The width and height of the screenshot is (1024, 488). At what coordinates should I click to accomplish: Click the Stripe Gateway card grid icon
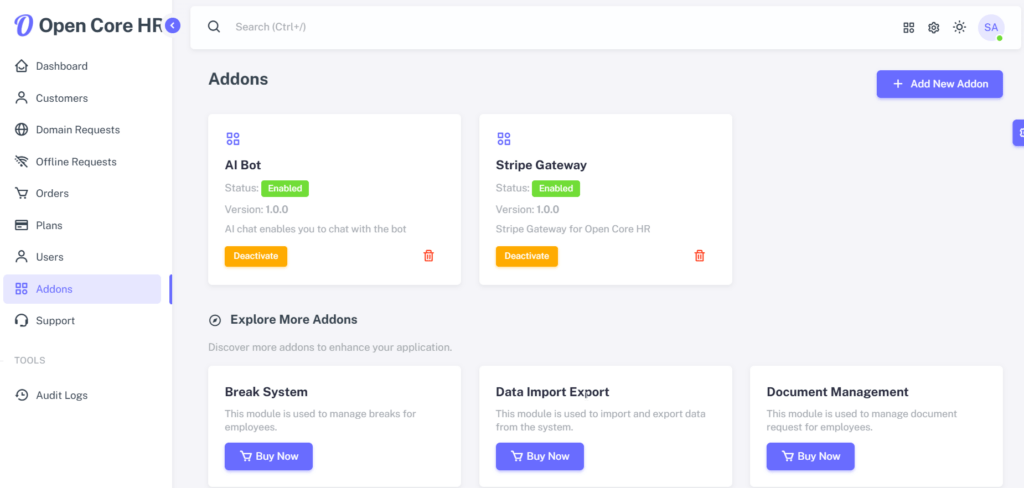[x=504, y=138]
